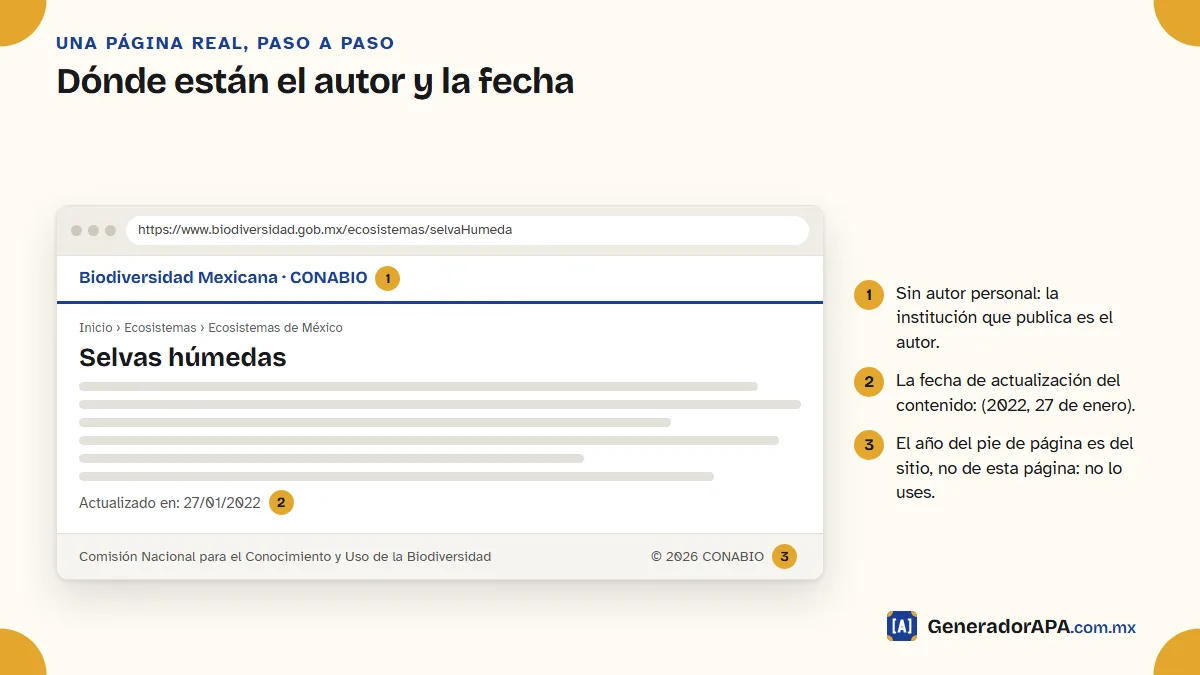This screenshot has height=675, width=1200.
Task: Select the Actualizado en: 27/01/2022 date text
Action: coord(170,503)
